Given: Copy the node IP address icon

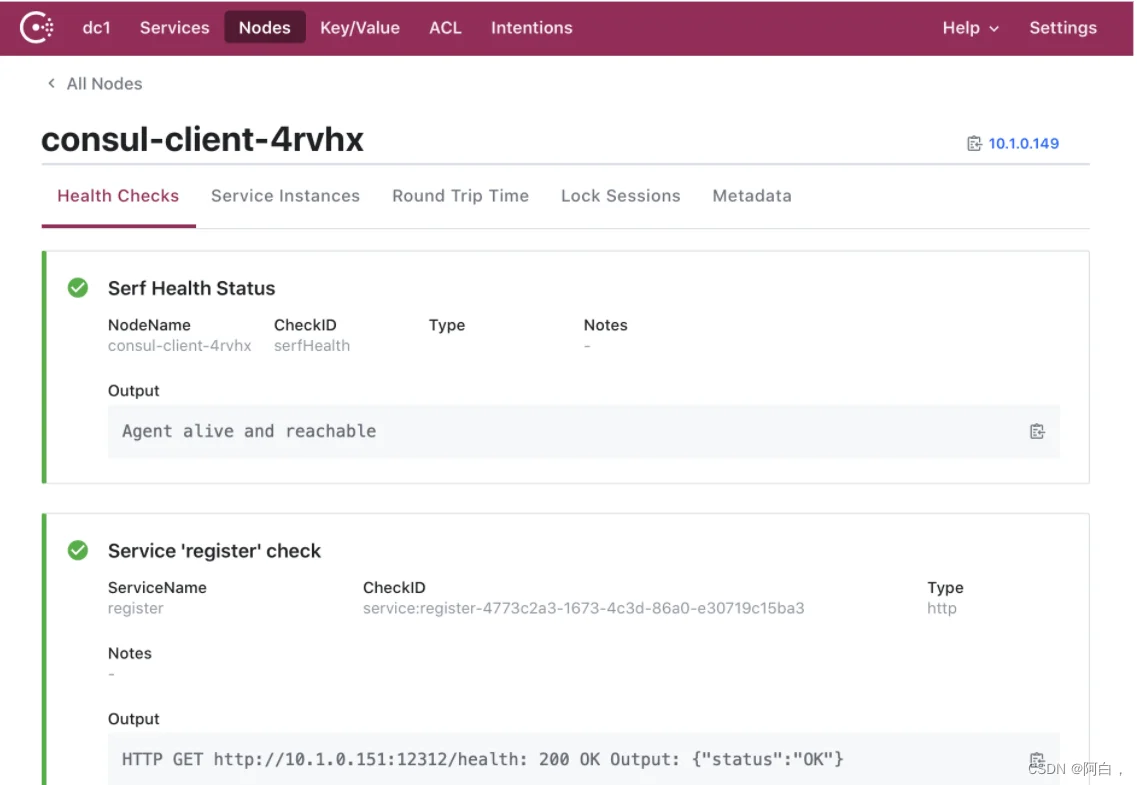Looking at the screenshot, I should click(974, 144).
